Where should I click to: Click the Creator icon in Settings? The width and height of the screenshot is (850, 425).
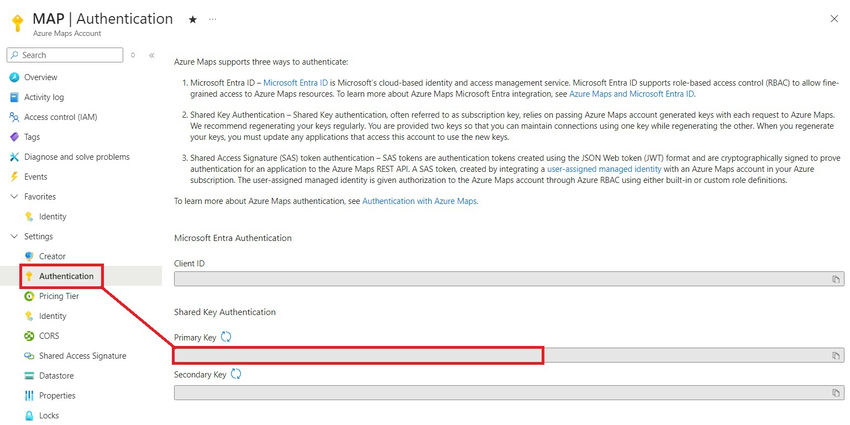[x=29, y=256]
